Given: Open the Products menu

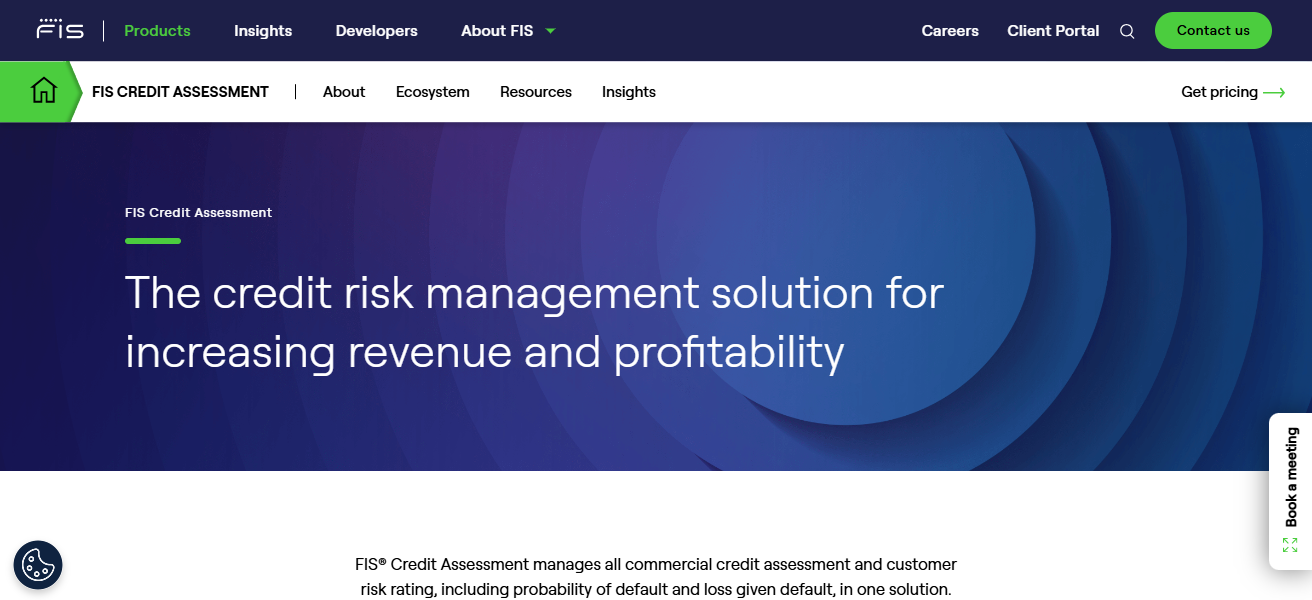Looking at the screenshot, I should (x=157, y=31).
